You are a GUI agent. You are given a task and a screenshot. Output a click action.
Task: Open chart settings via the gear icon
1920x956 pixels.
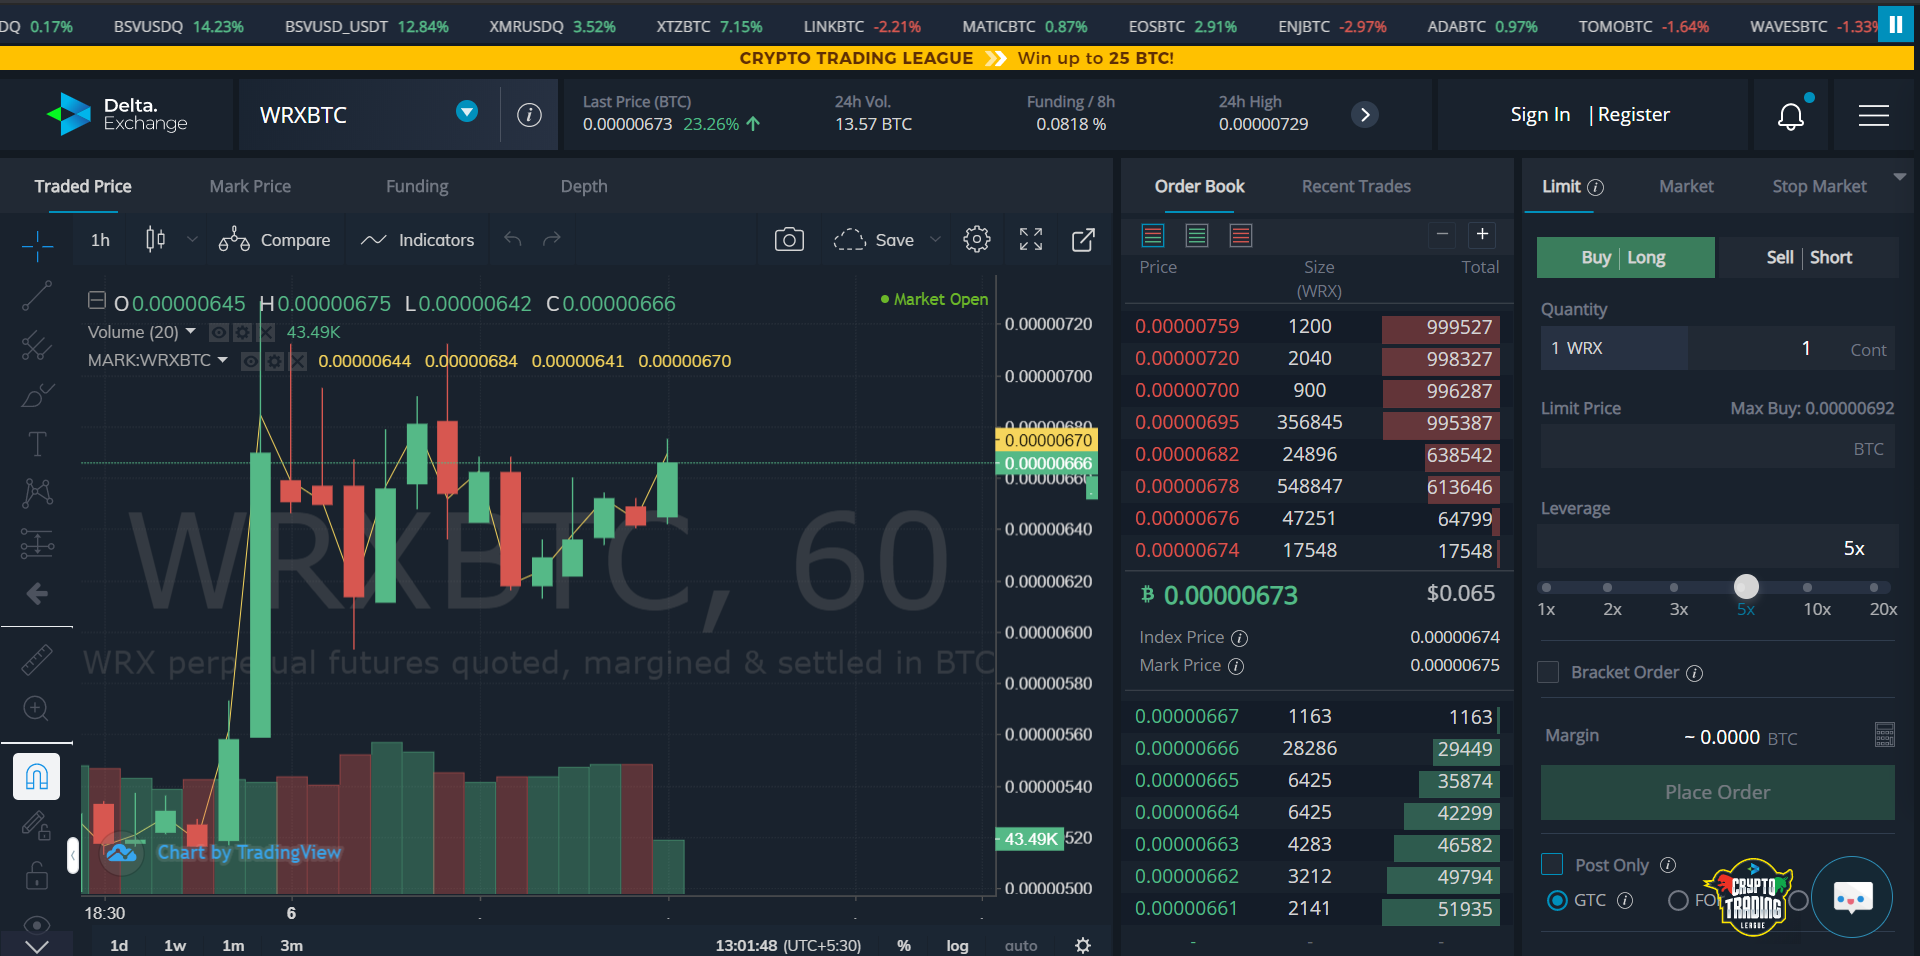coord(977,239)
